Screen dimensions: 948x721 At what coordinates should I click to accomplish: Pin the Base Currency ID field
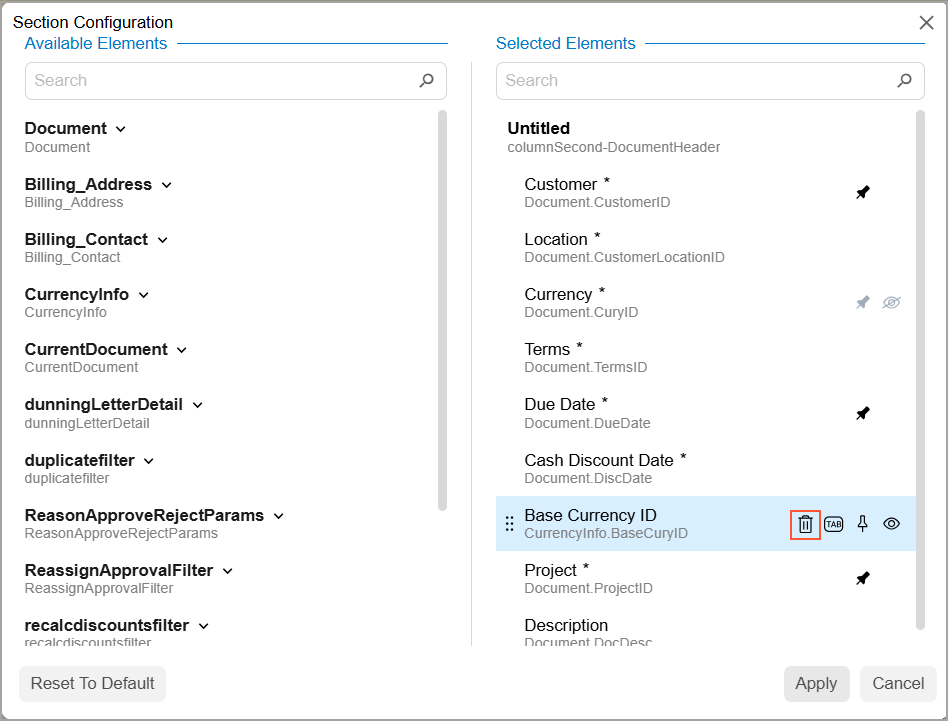[x=863, y=524]
